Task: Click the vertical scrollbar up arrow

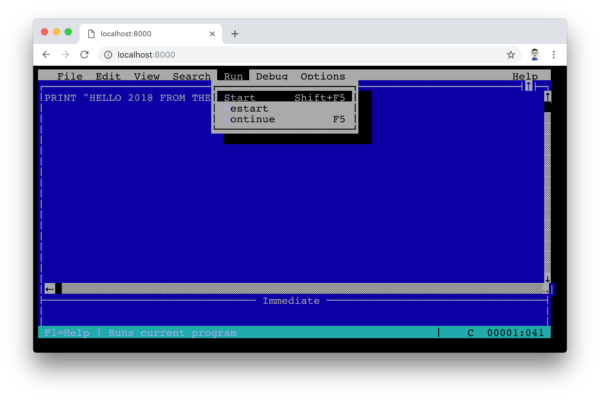Action: coord(548,97)
